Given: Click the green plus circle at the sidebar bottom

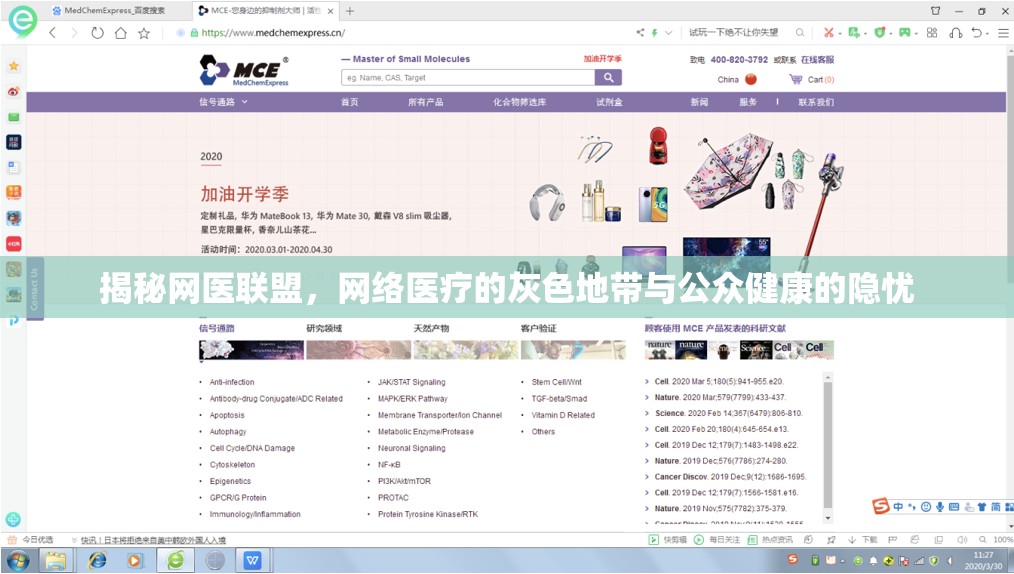Looking at the screenshot, I should 13,519.
